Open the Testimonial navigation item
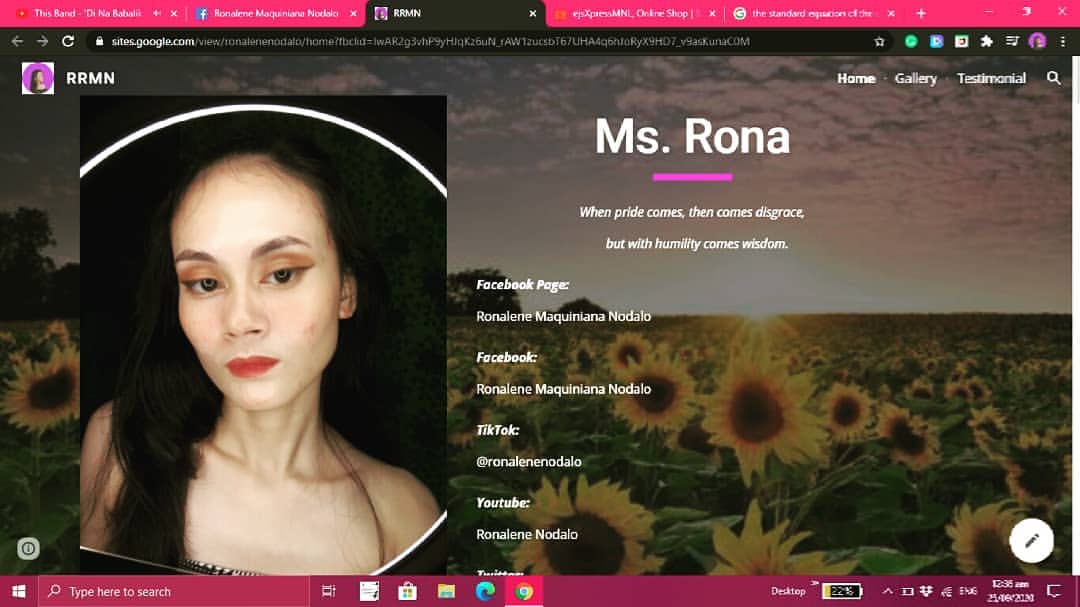1080x607 pixels. point(991,79)
